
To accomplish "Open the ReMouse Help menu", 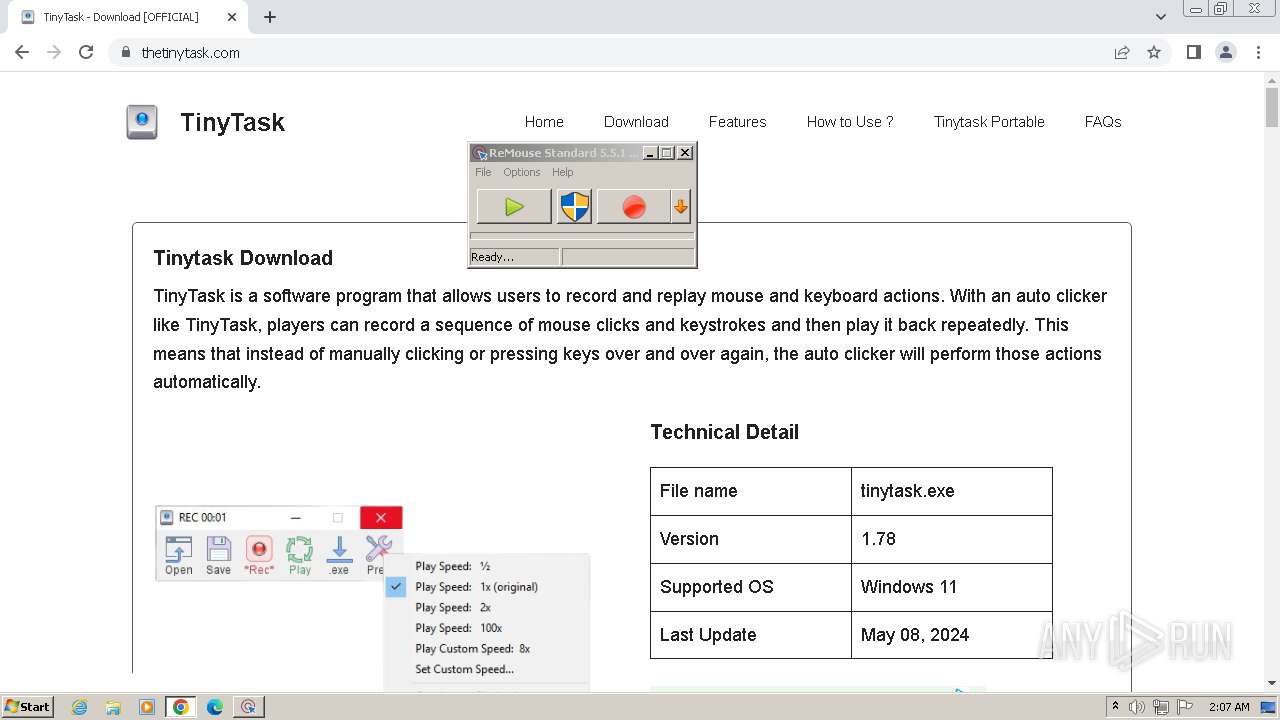I will click(x=563, y=172).
